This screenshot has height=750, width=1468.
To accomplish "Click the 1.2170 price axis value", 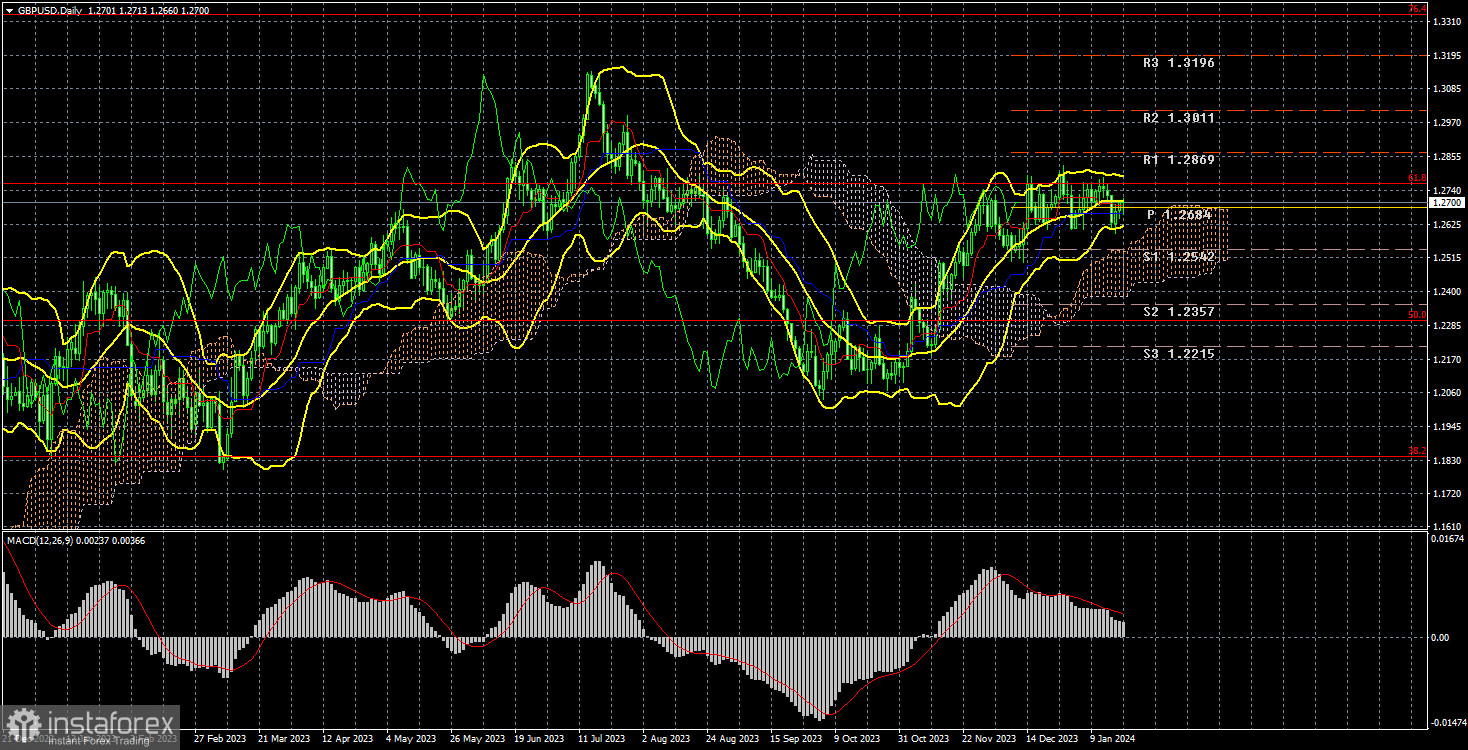I will 1447,359.
